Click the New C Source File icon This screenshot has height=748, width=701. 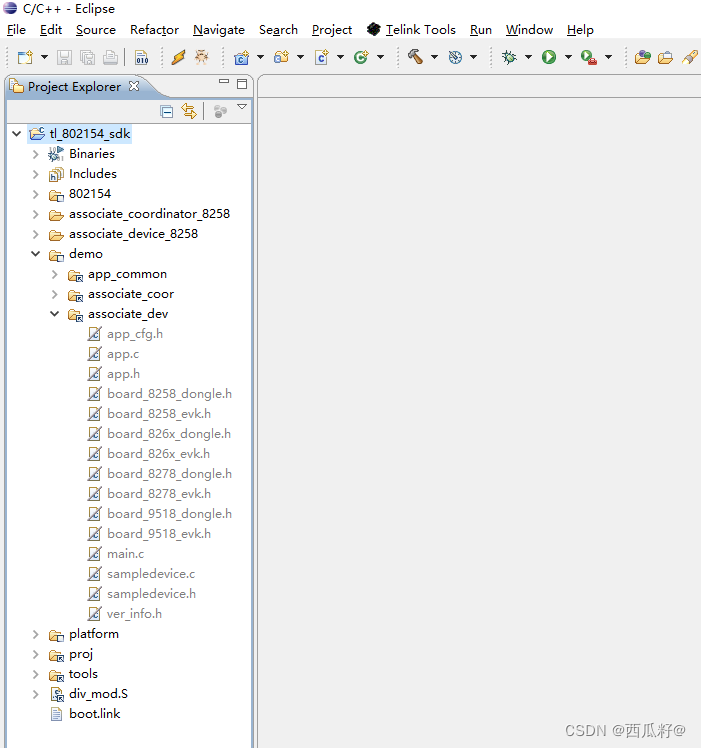322,57
